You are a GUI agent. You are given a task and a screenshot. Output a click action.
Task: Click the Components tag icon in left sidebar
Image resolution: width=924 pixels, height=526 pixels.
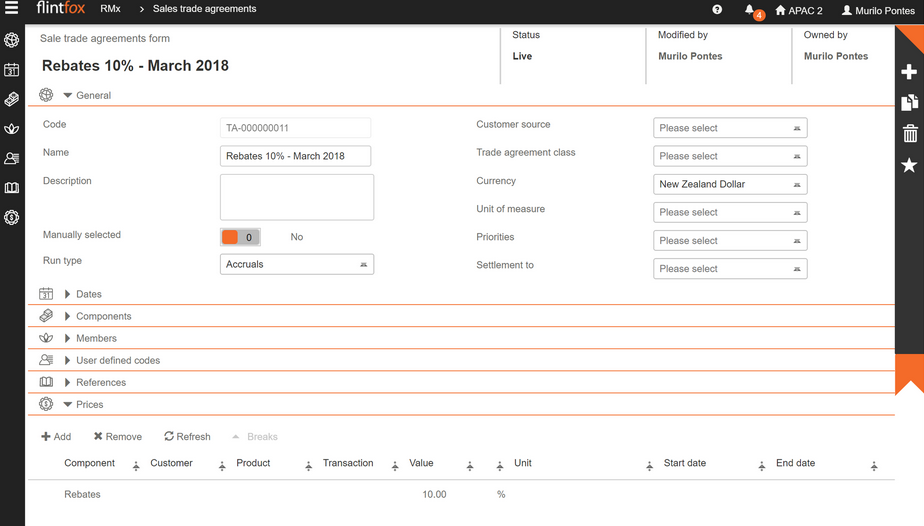(11, 99)
